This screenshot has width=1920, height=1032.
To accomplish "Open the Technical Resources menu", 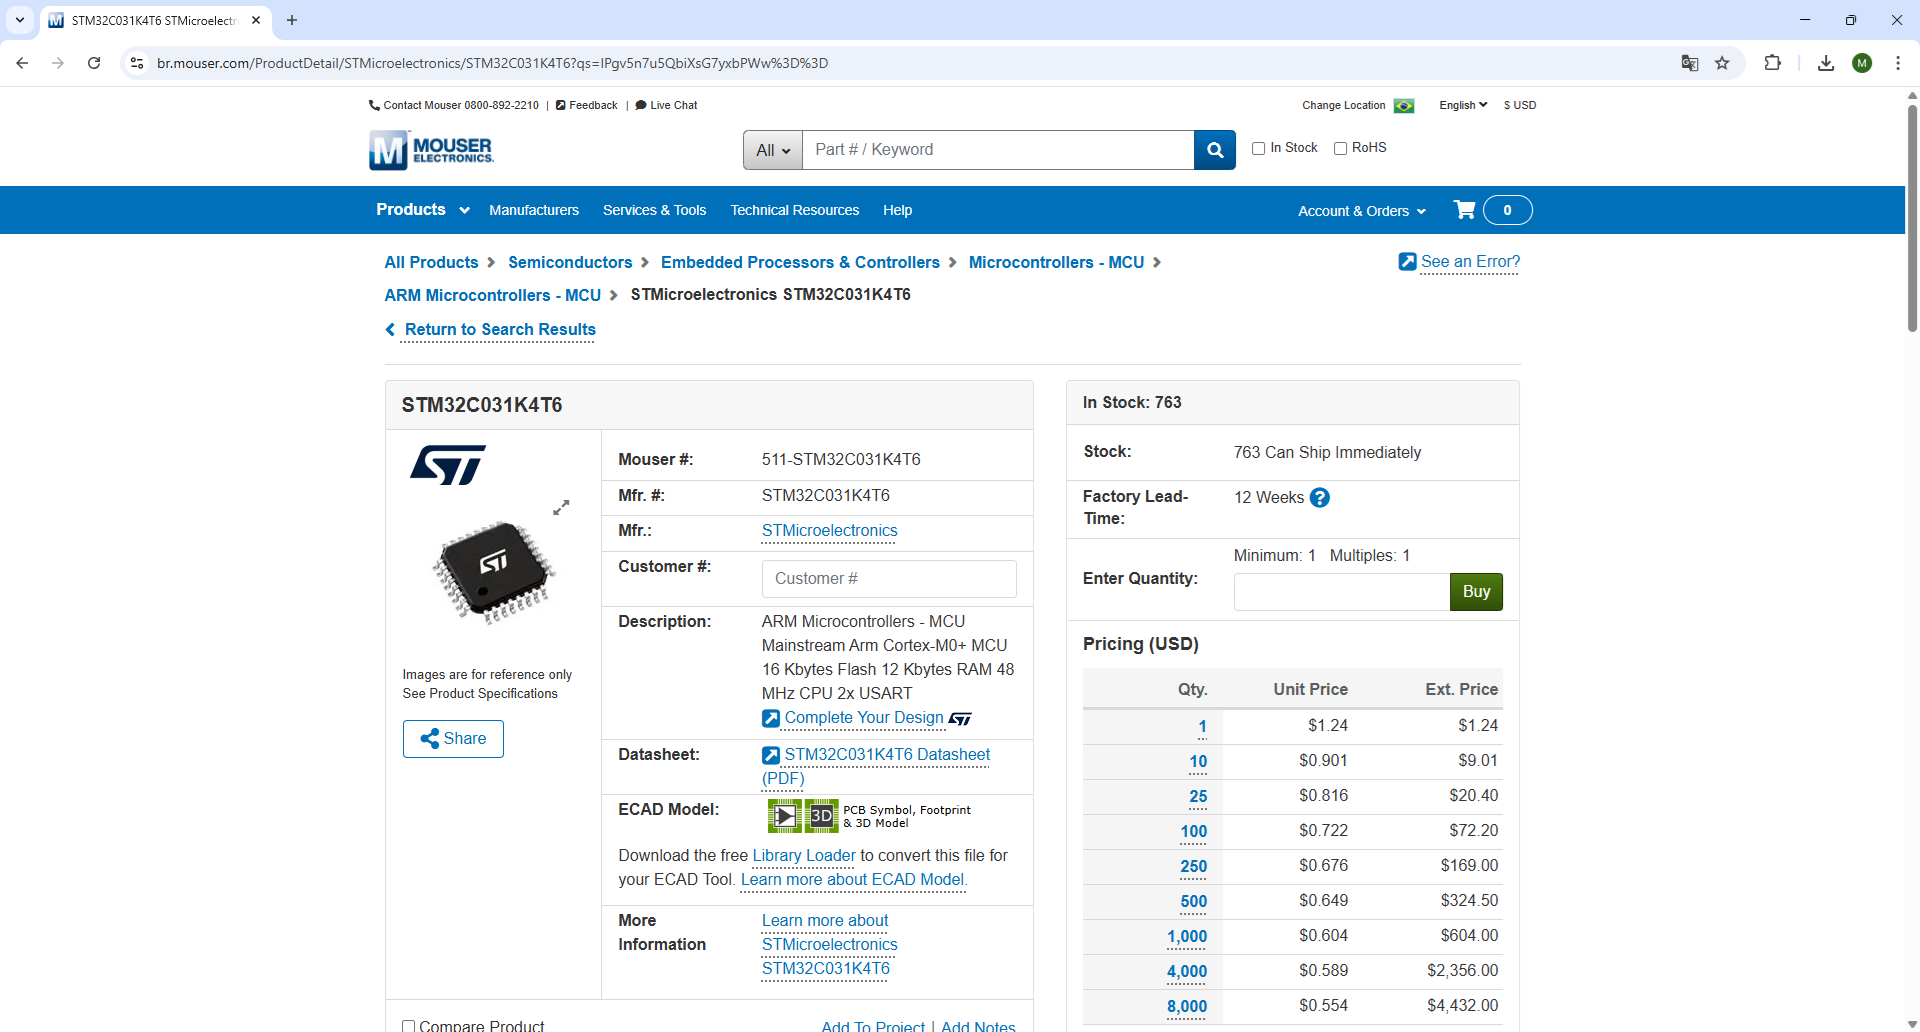I will (794, 210).
